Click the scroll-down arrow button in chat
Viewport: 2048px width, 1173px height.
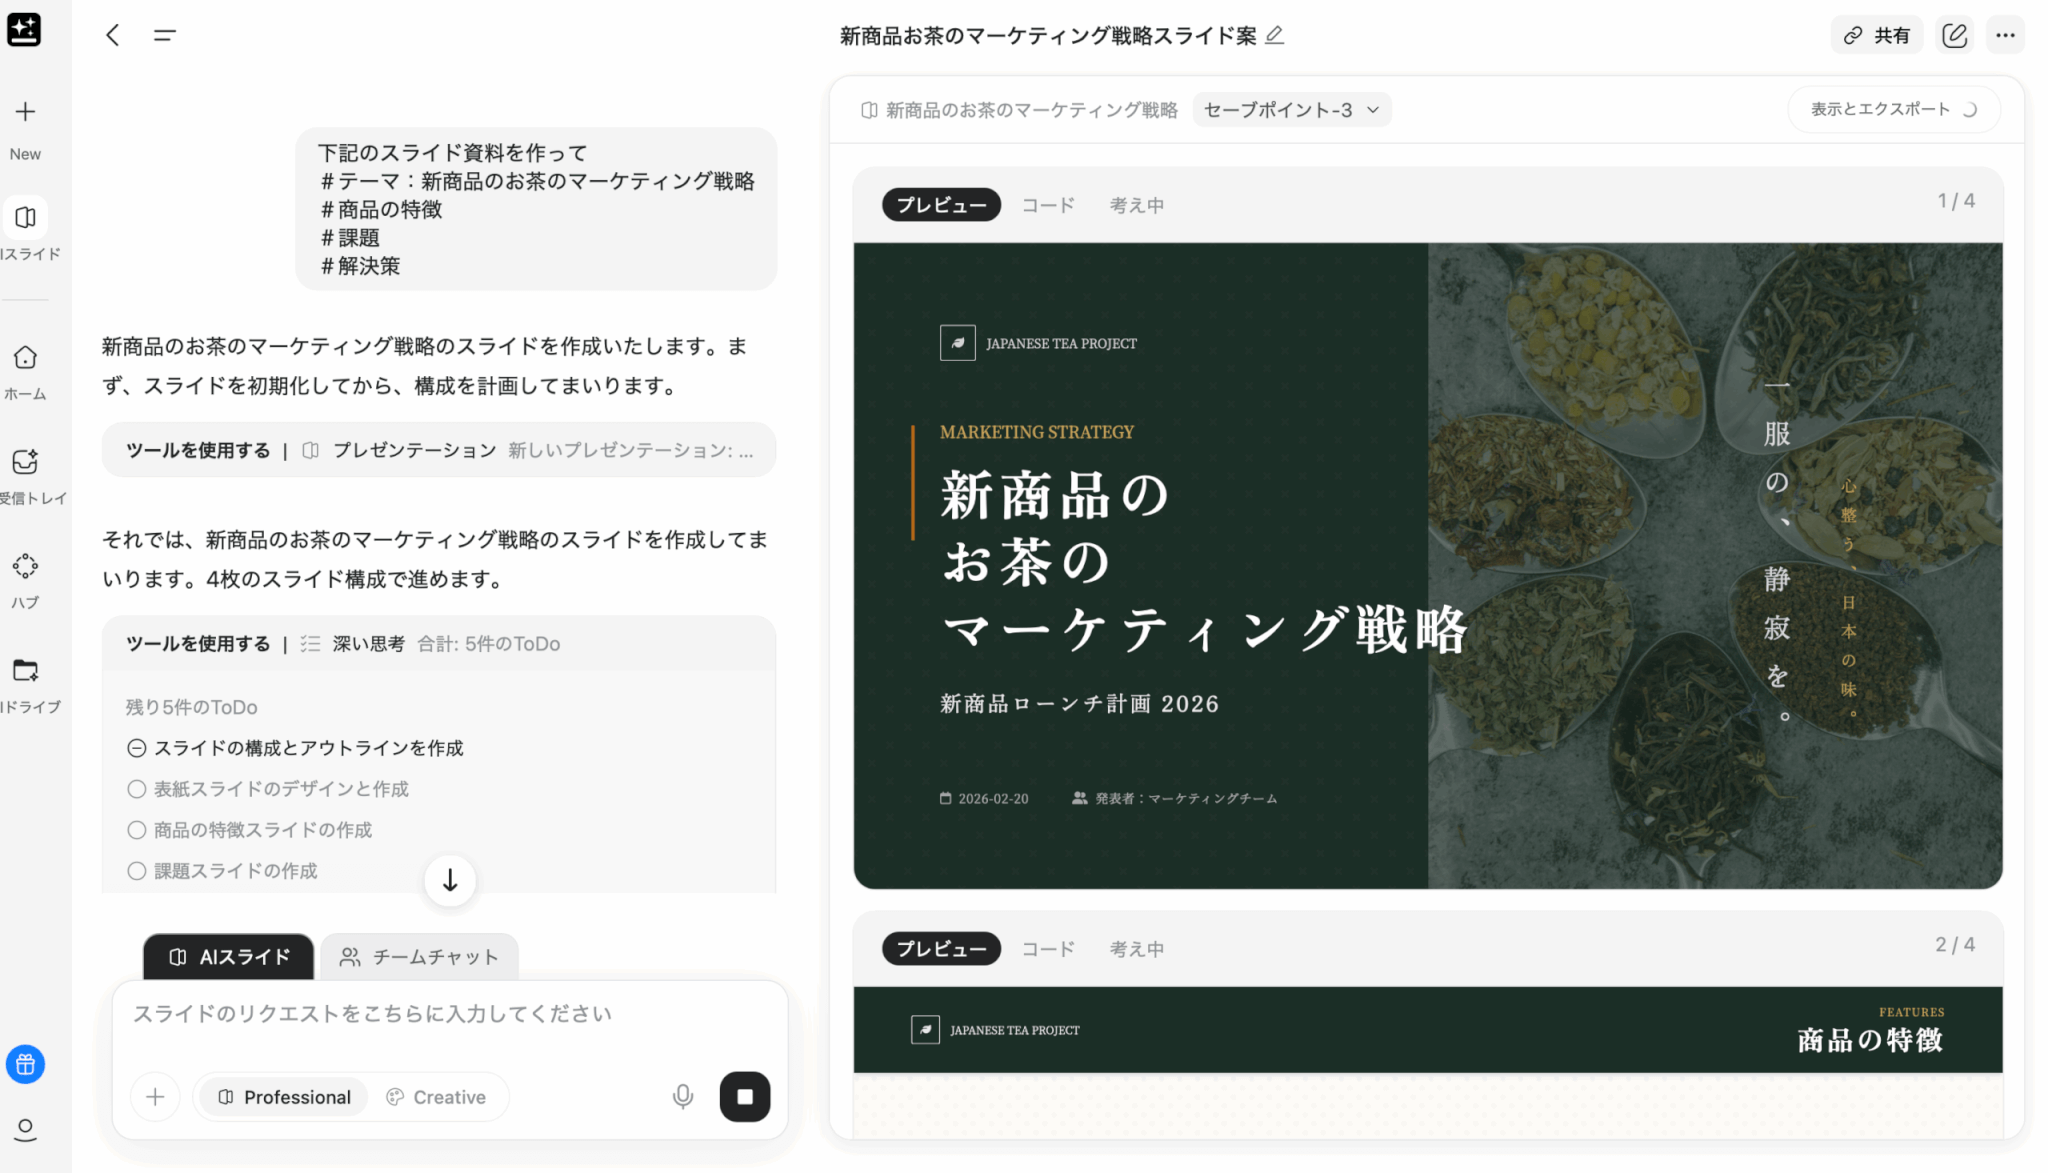450,880
